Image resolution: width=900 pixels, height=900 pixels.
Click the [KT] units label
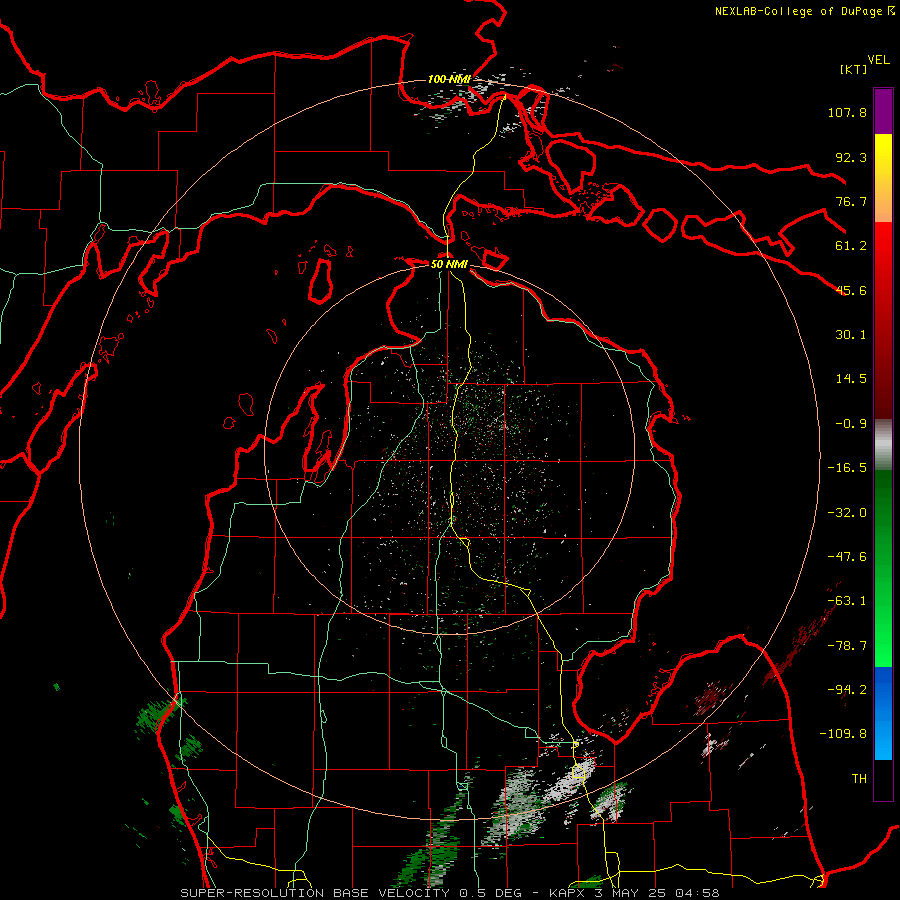(854, 69)
